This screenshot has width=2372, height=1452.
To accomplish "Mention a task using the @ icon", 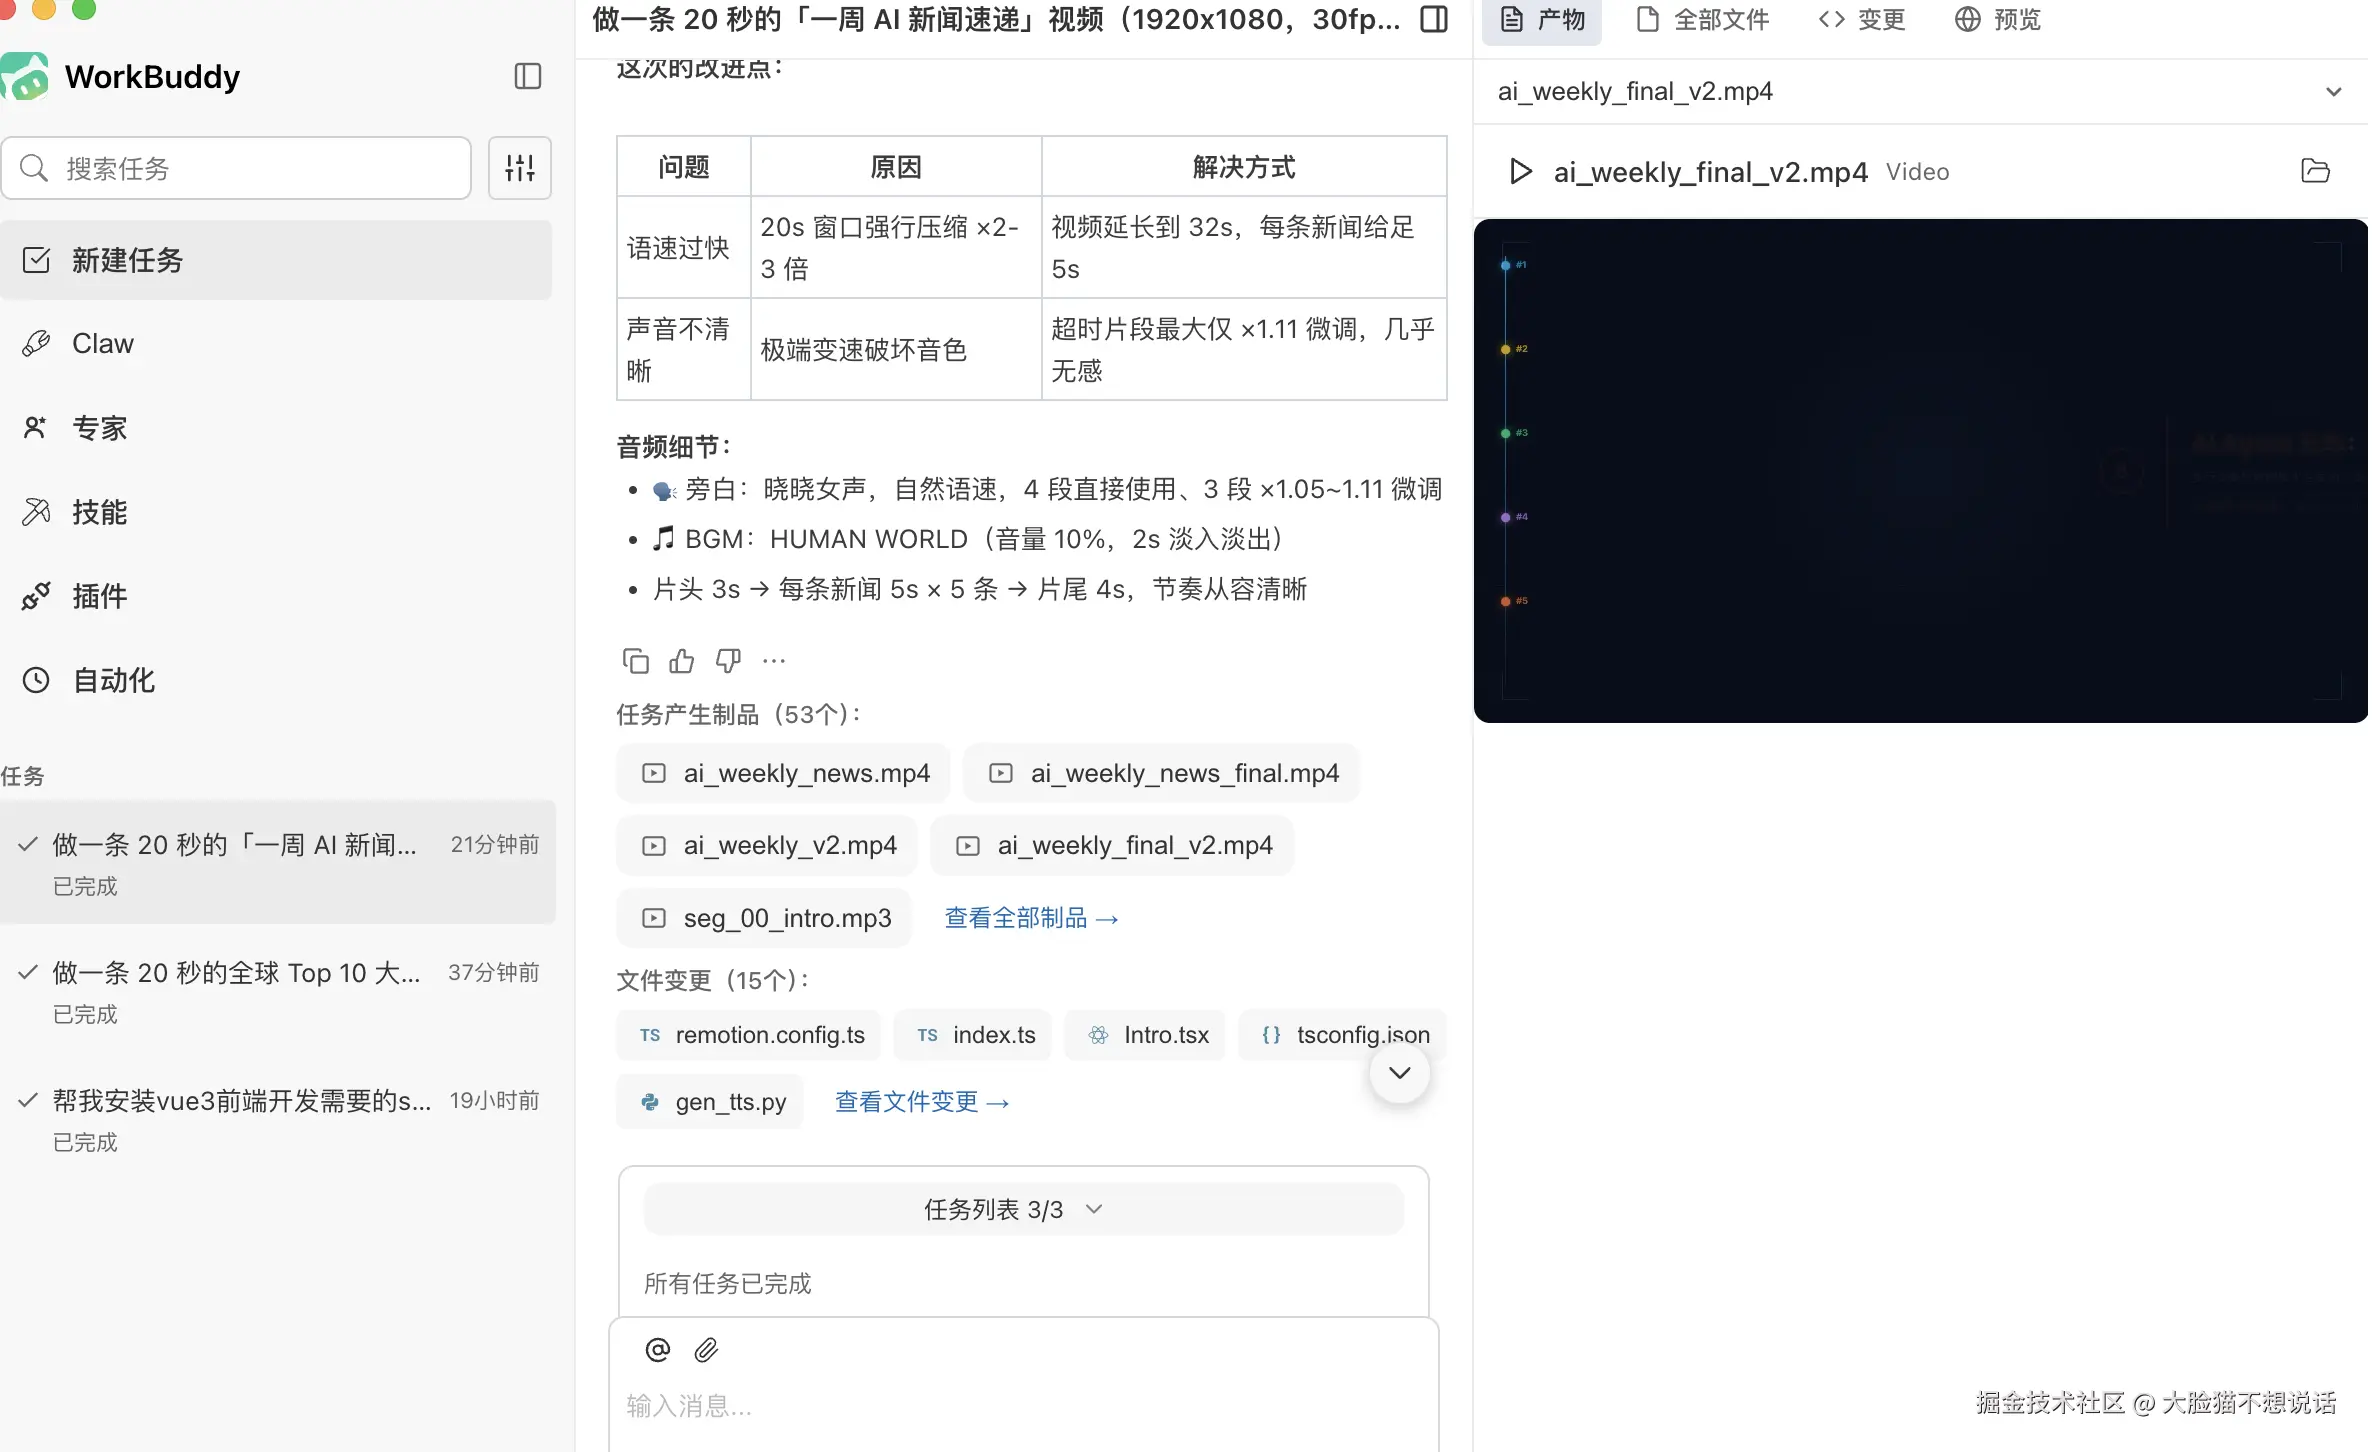I will pyautogui.click(x=657, y=1348).
